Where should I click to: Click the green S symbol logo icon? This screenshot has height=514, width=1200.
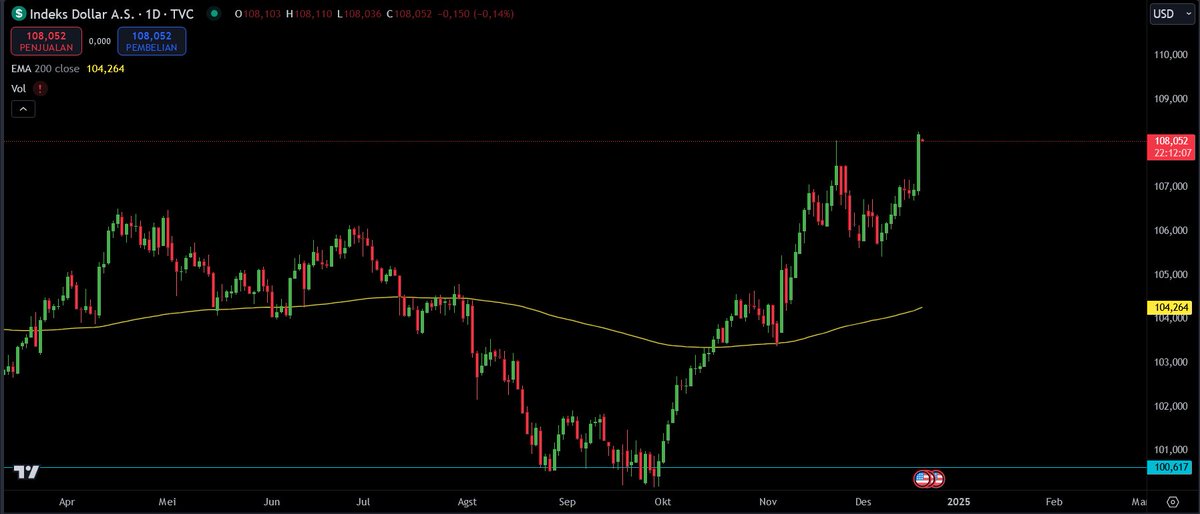(18, 14)
